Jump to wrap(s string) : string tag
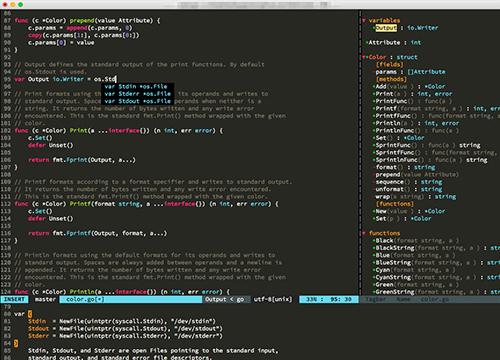Image resolution: width=500 pixels, height=360 pixels. (416, 197)
